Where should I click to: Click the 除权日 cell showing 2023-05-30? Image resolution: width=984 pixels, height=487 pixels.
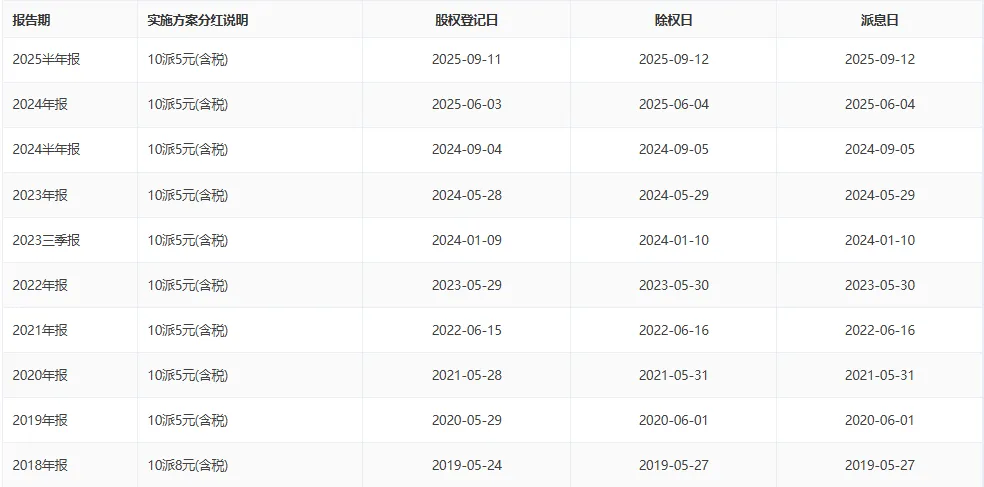pyautogui.click(x=673, y=285)
